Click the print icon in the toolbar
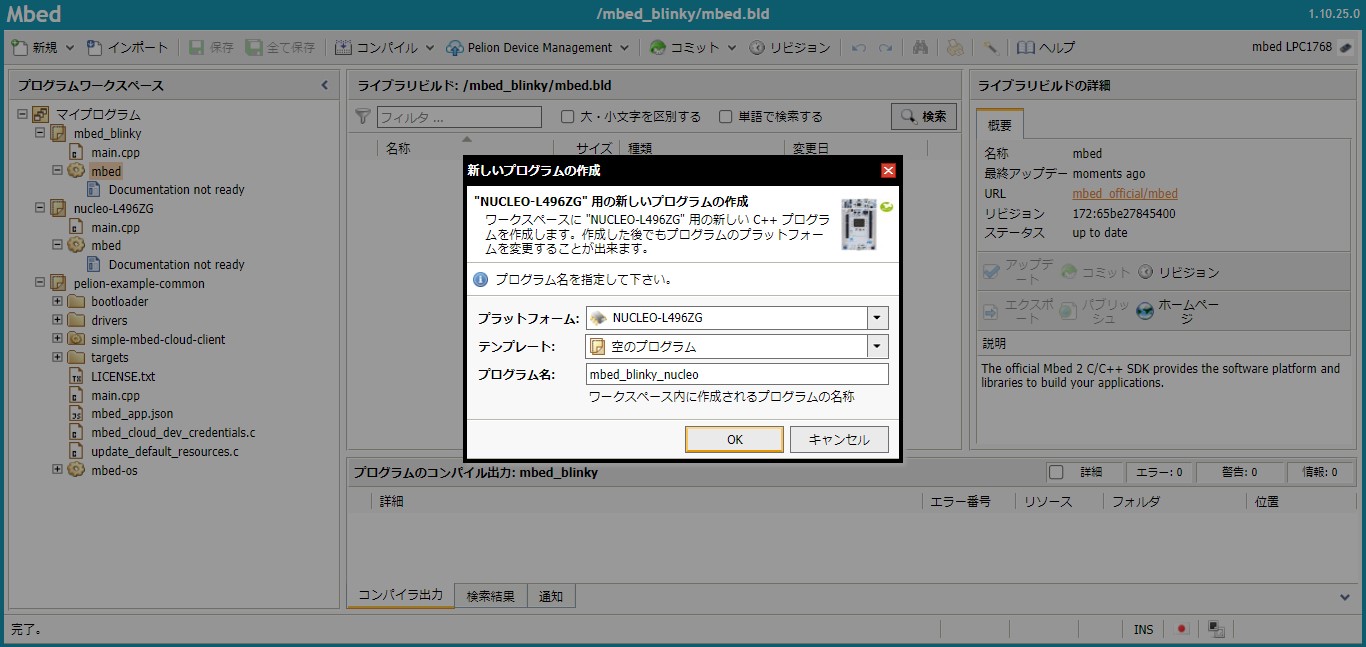1366x647 pixels. tap(955, 47)
